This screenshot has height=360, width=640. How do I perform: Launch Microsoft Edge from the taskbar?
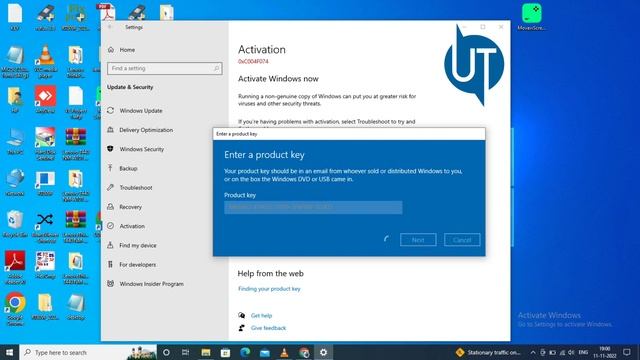click(x=245, y=352)
